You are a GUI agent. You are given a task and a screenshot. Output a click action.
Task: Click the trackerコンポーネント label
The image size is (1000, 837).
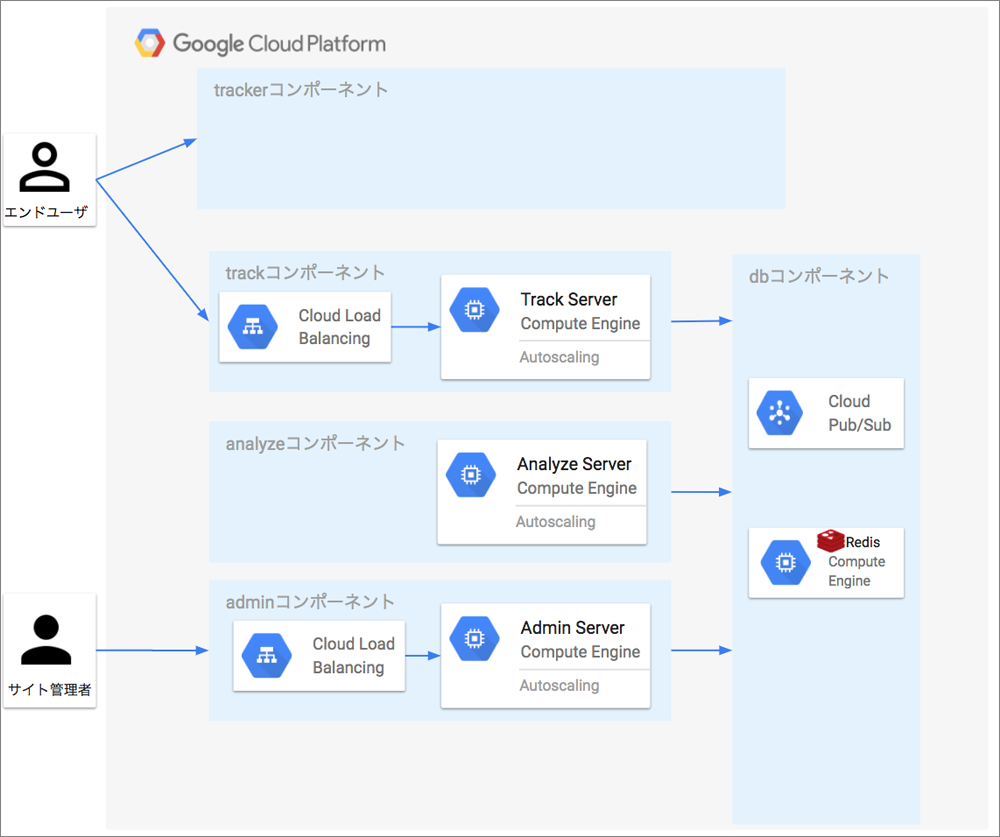coord(300,90)
